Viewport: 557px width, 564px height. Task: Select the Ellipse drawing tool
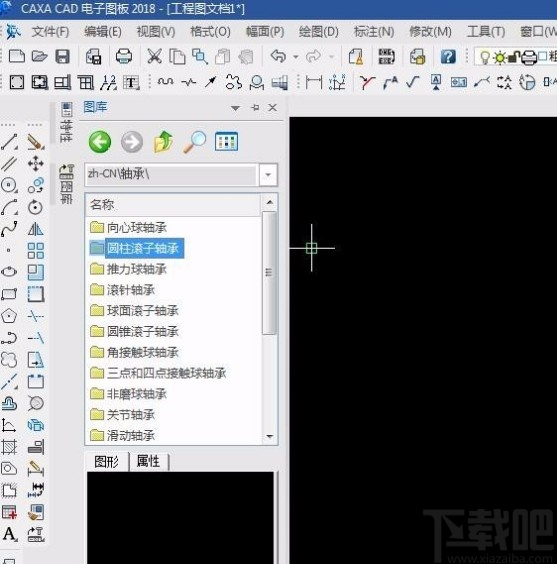coord(9,272)
